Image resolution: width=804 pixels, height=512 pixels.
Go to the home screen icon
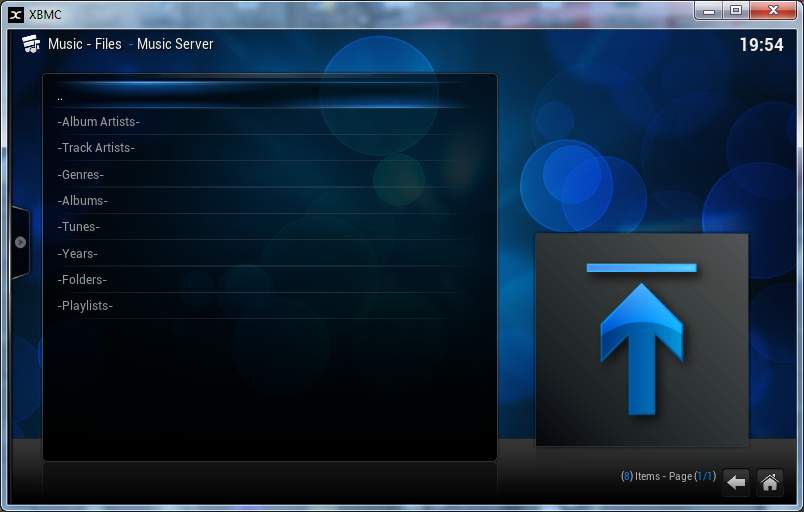[x=770, y=482]
